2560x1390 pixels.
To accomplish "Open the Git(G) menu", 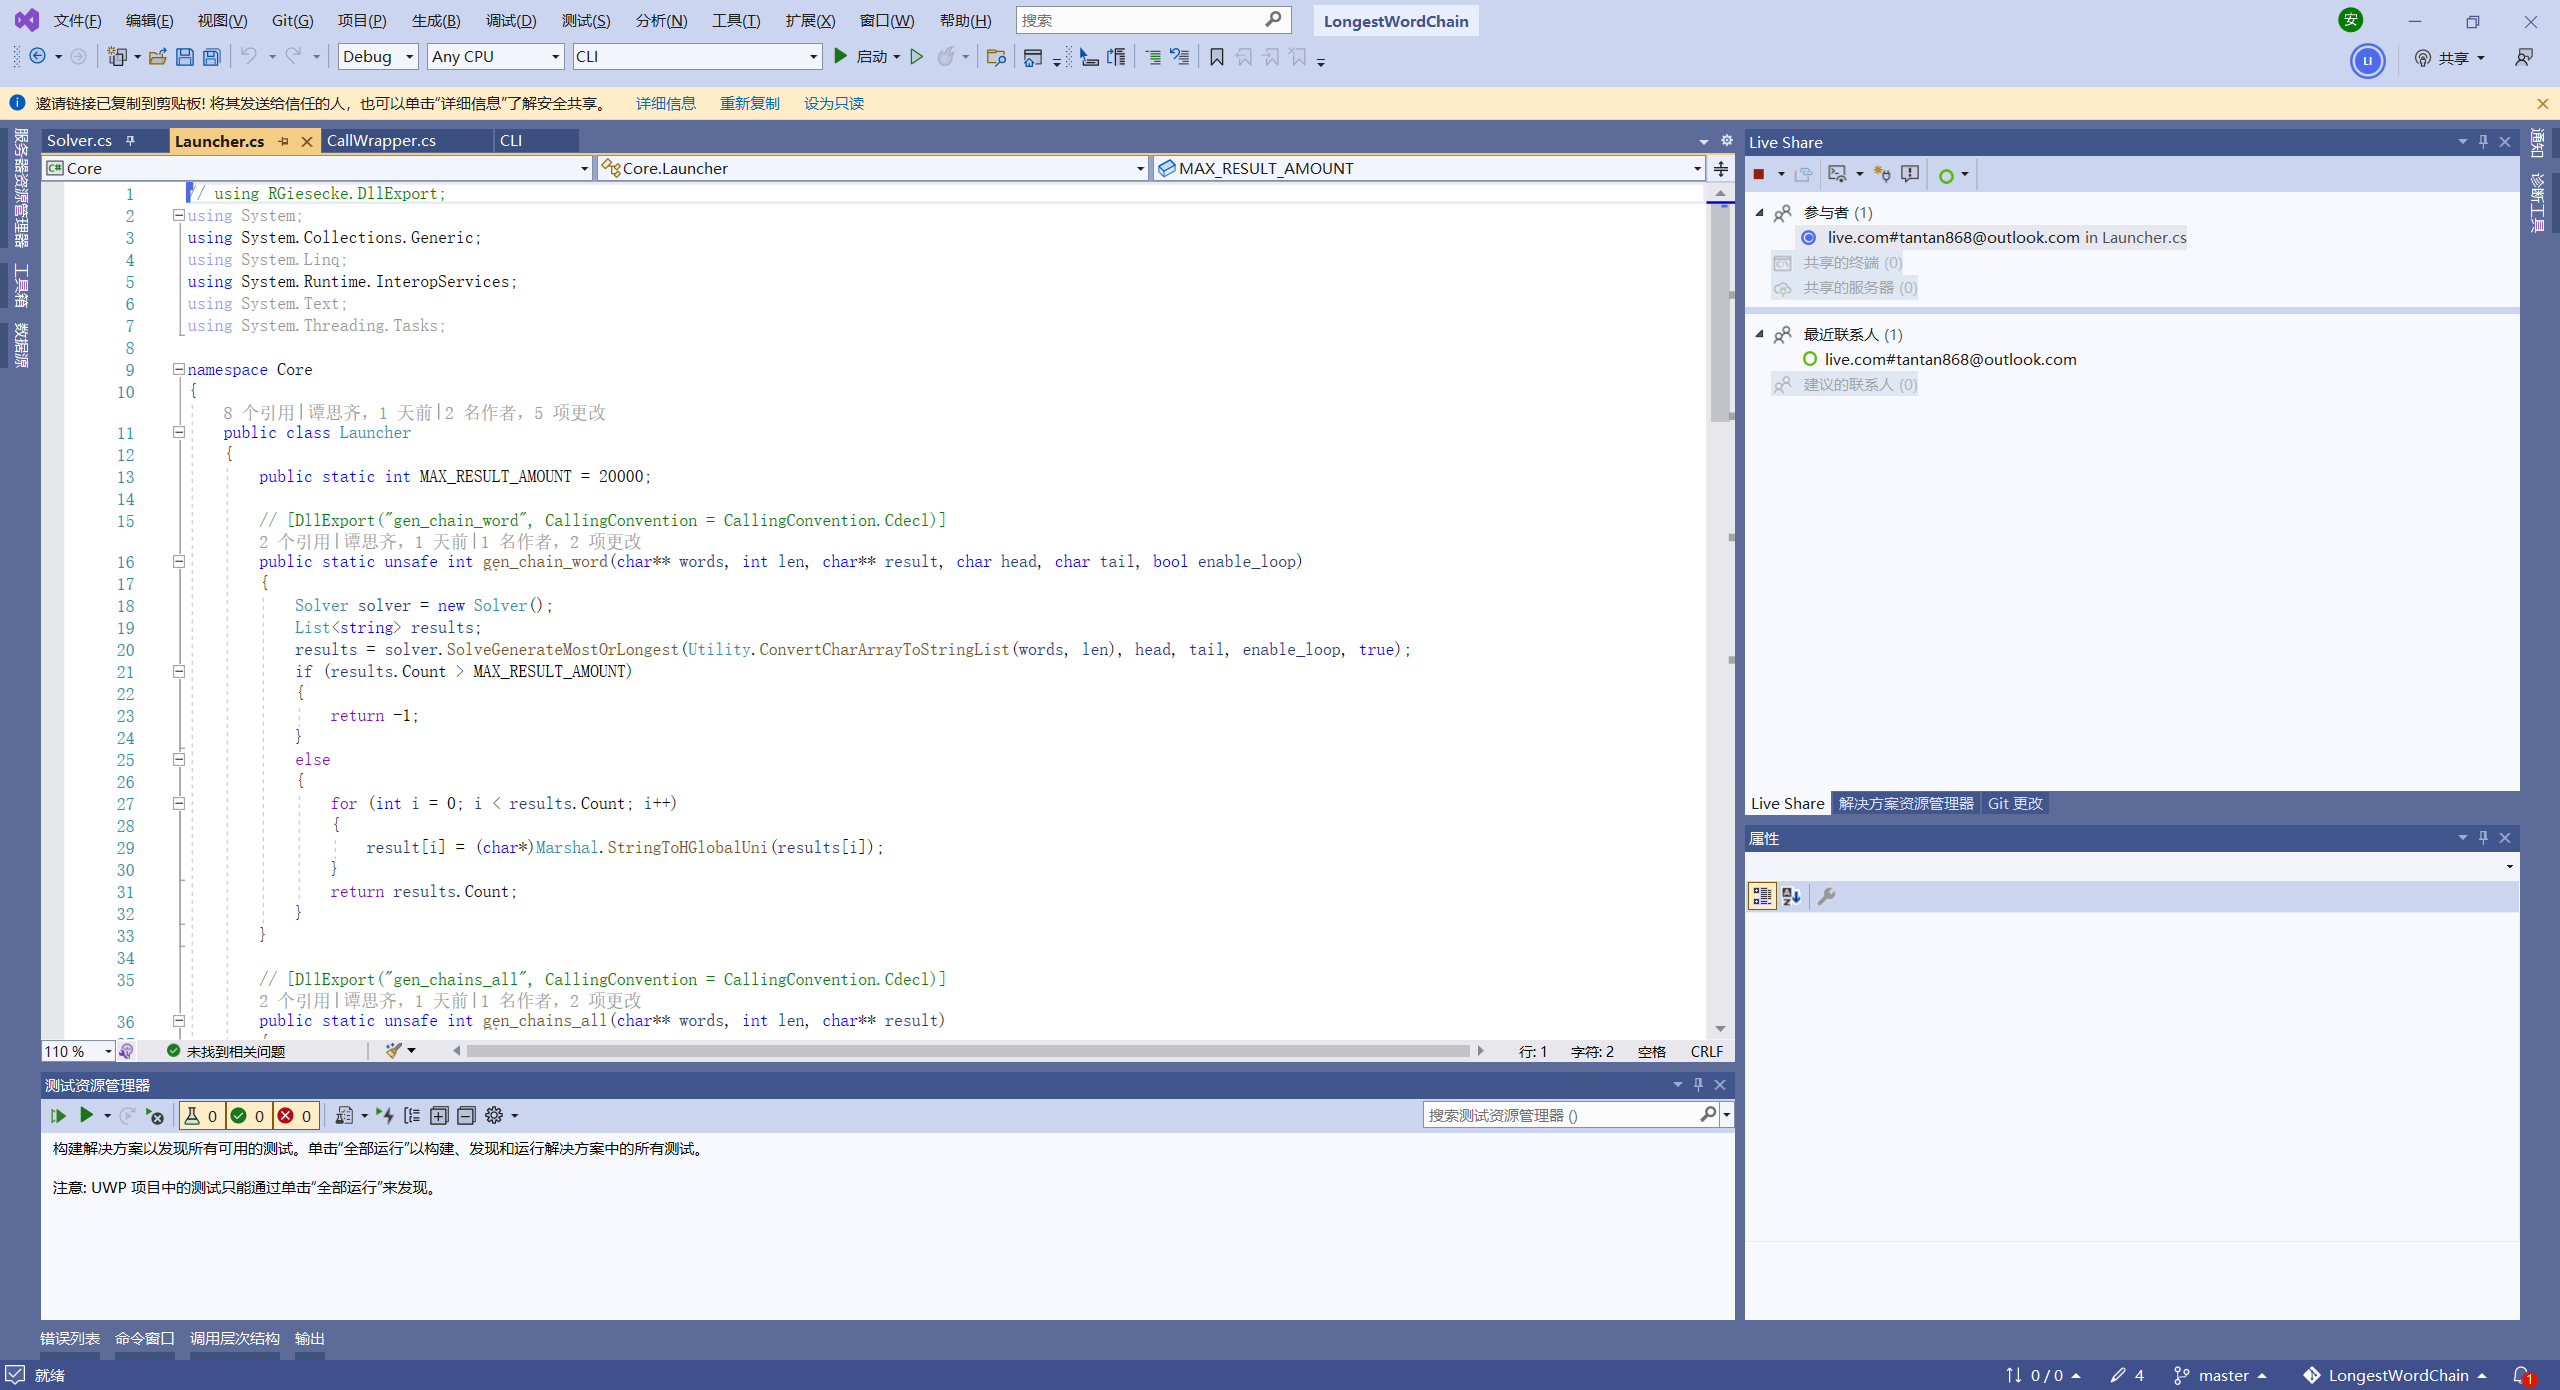I will pos(292,20).
